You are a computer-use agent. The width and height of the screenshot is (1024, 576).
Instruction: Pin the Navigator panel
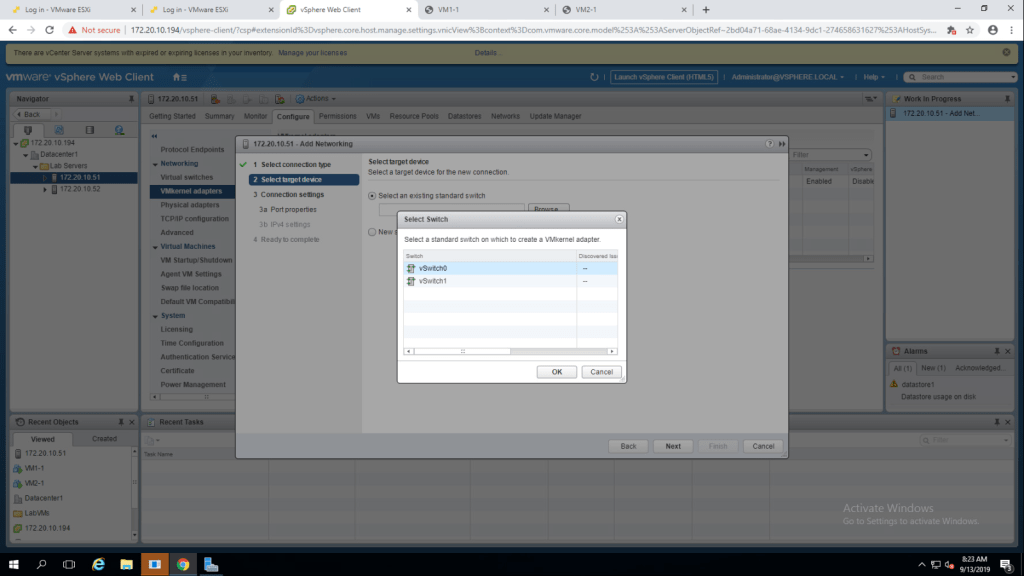click(131, 99)
